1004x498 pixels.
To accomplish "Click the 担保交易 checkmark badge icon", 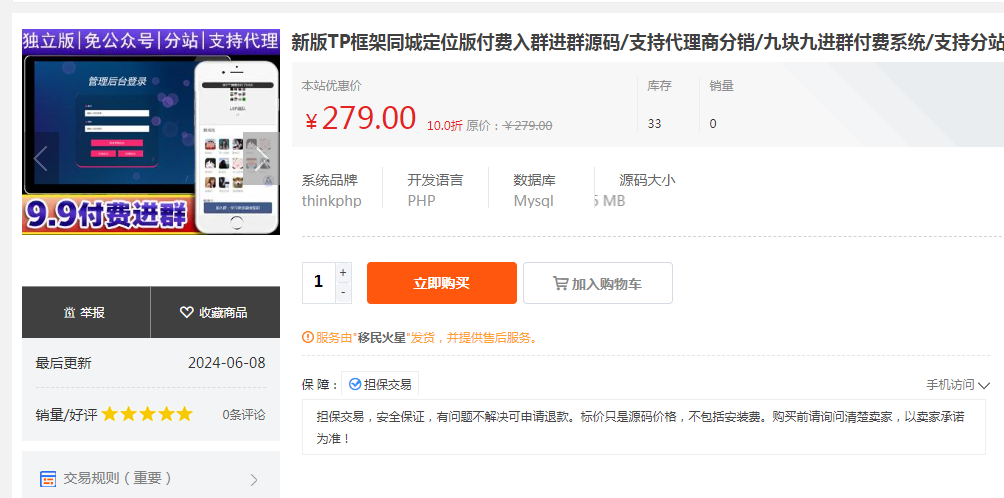I will [355, 385].
